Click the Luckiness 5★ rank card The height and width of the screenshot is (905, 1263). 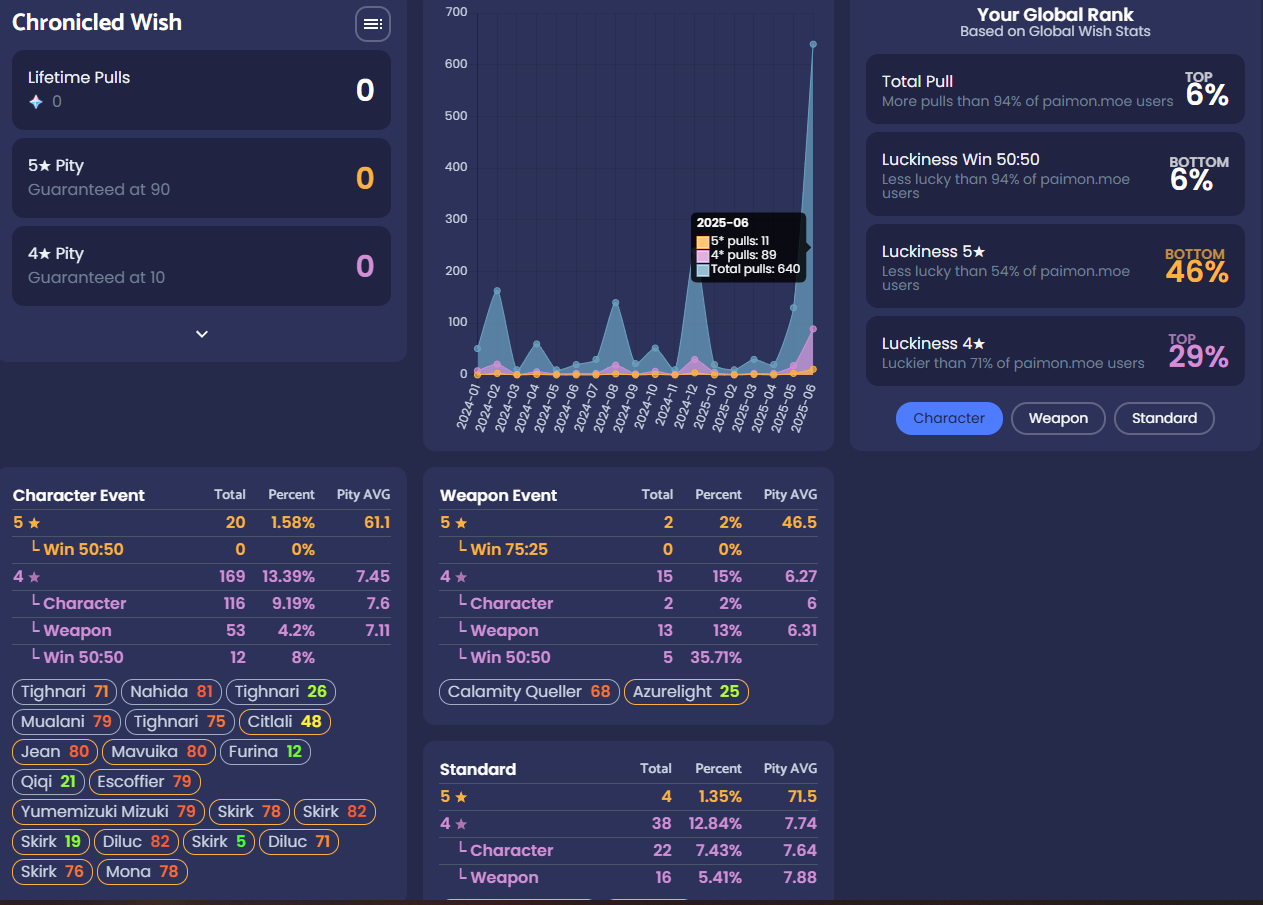(x=1055, y=266)
